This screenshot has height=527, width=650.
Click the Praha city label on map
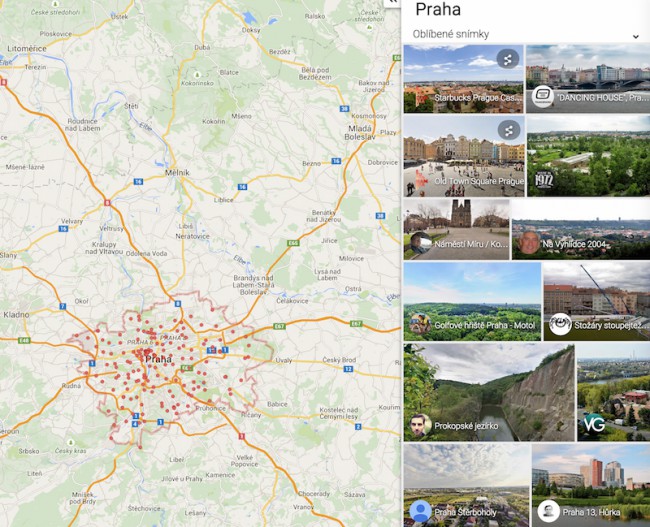pyautogui.click(x=158, y=359)
